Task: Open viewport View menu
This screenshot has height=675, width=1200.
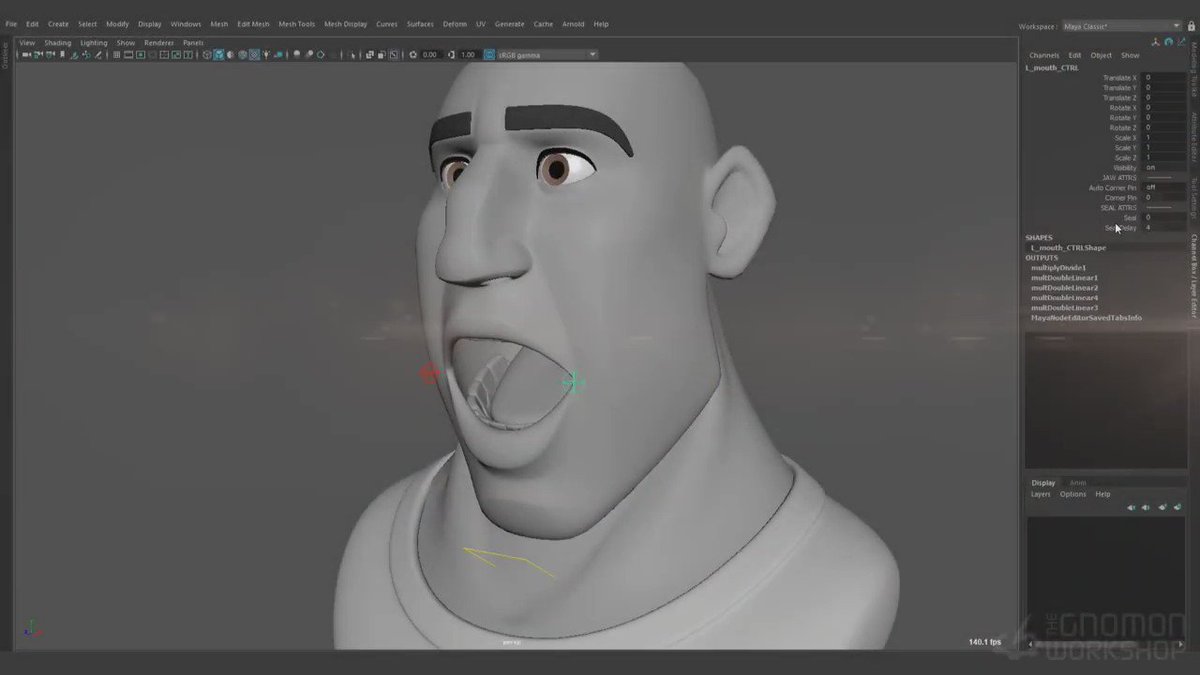Action: (27, 43)
